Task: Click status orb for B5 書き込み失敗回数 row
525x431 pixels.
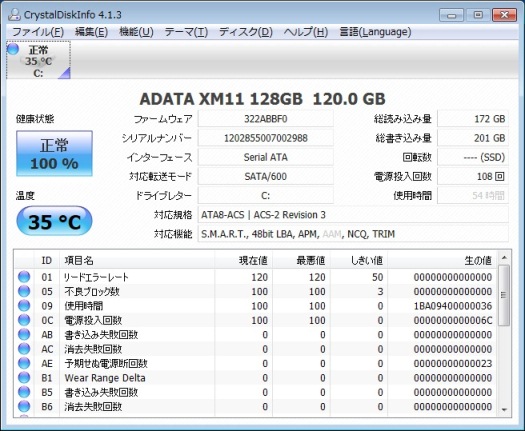Action: [24, 392]
